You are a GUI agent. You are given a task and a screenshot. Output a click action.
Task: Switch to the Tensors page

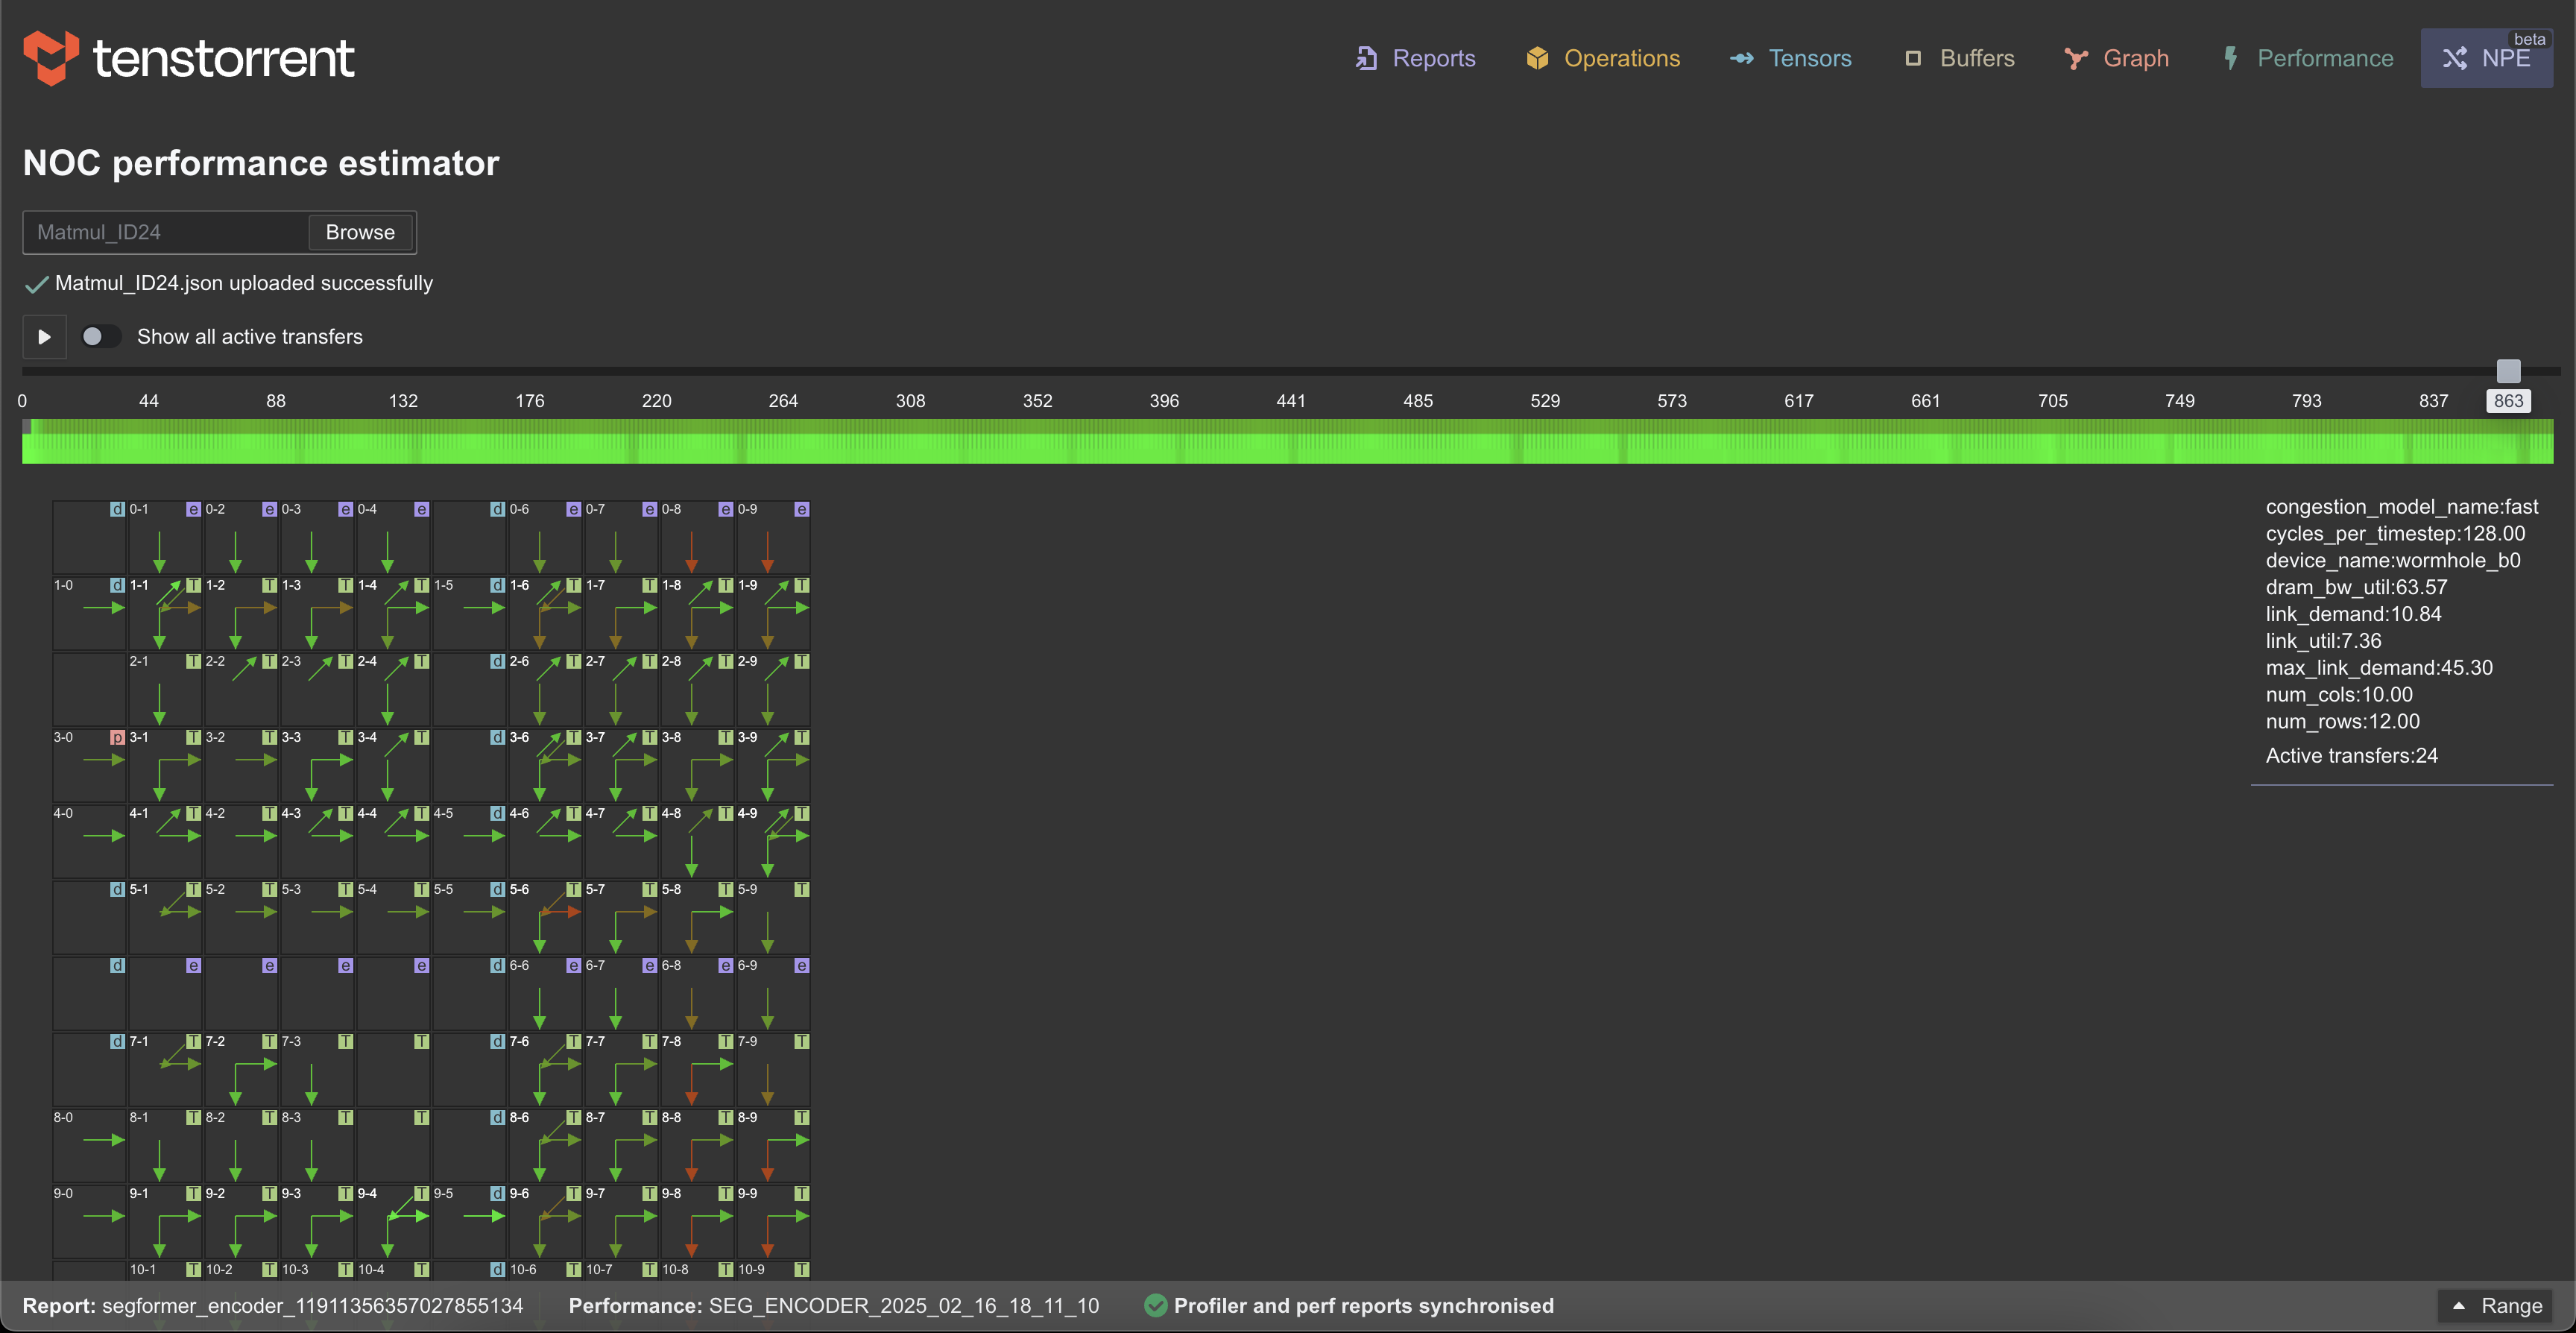(x=1810, y=58)
